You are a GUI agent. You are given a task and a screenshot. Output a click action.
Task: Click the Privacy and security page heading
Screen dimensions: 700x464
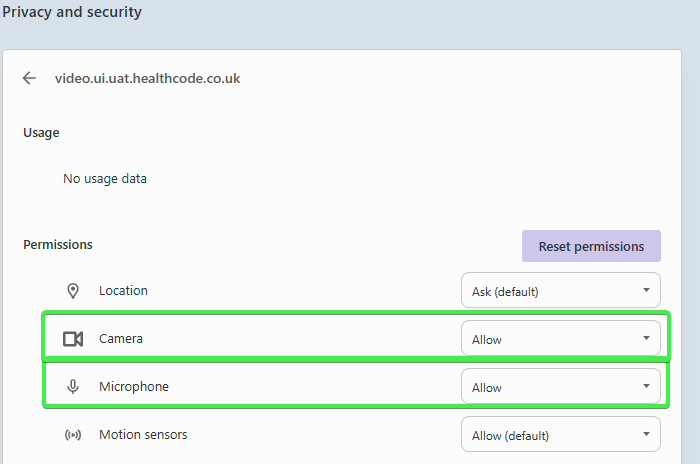click(x=72, y=13)
